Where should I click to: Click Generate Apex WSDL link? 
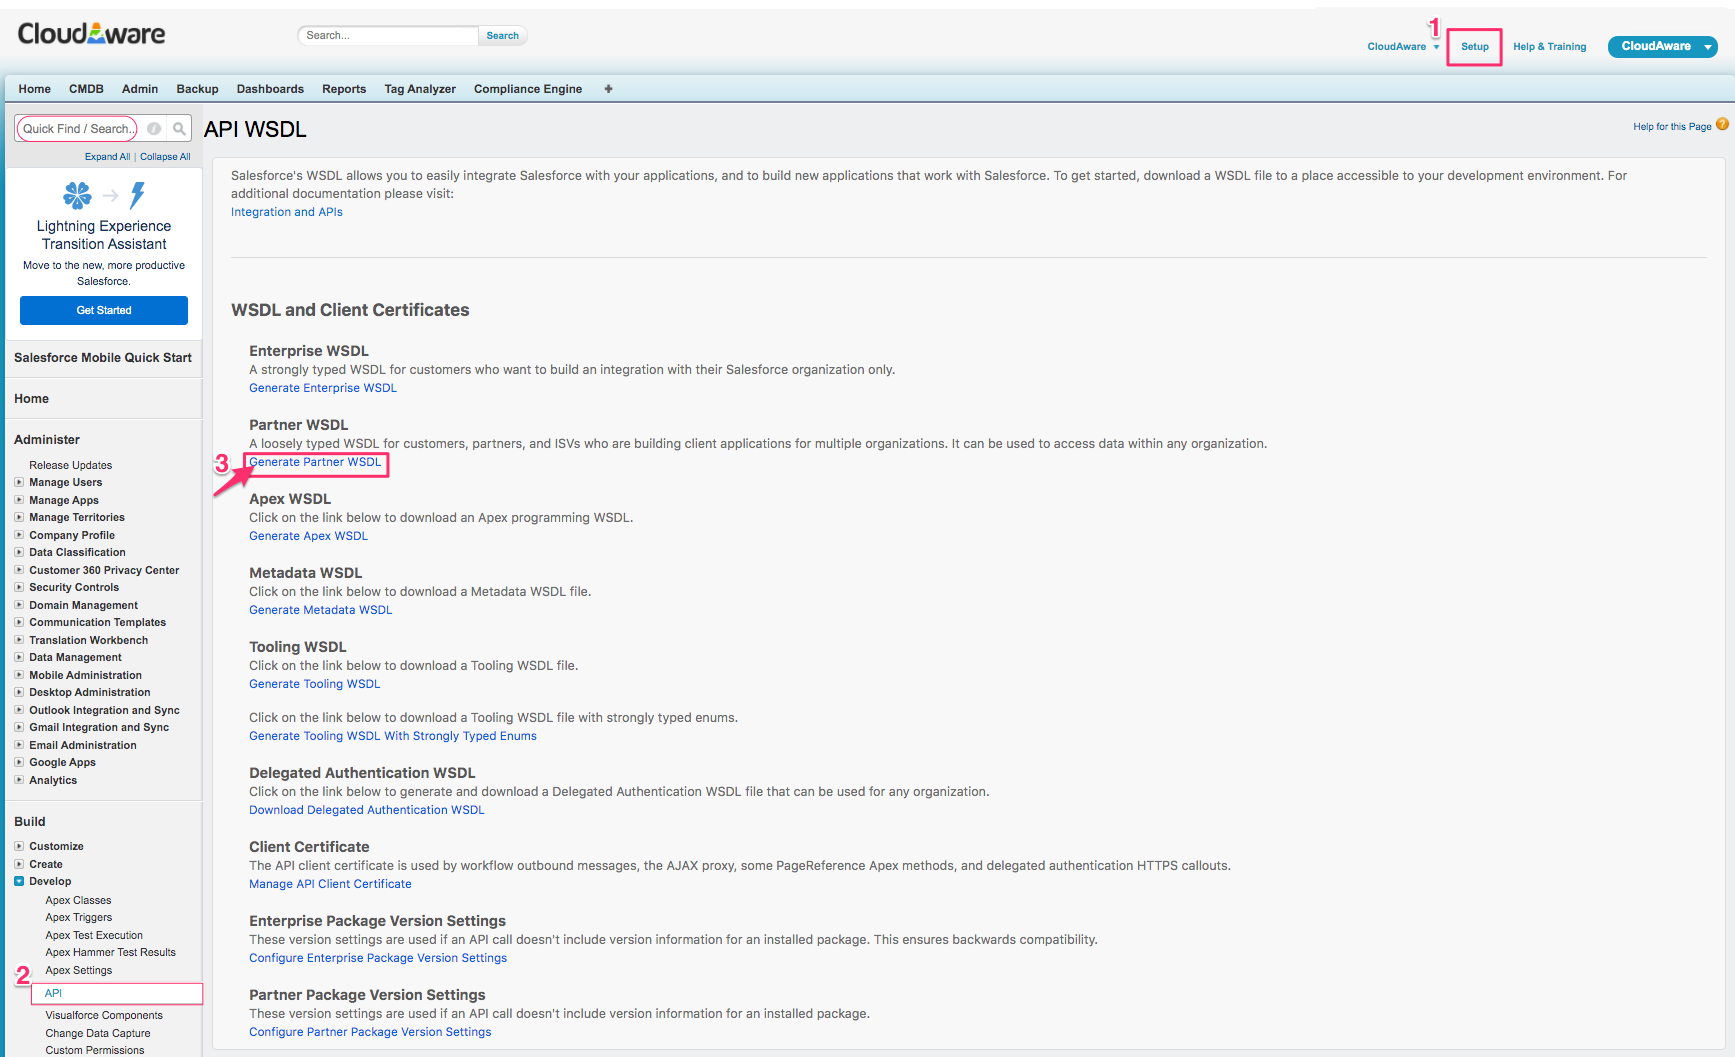pos(308,536)
